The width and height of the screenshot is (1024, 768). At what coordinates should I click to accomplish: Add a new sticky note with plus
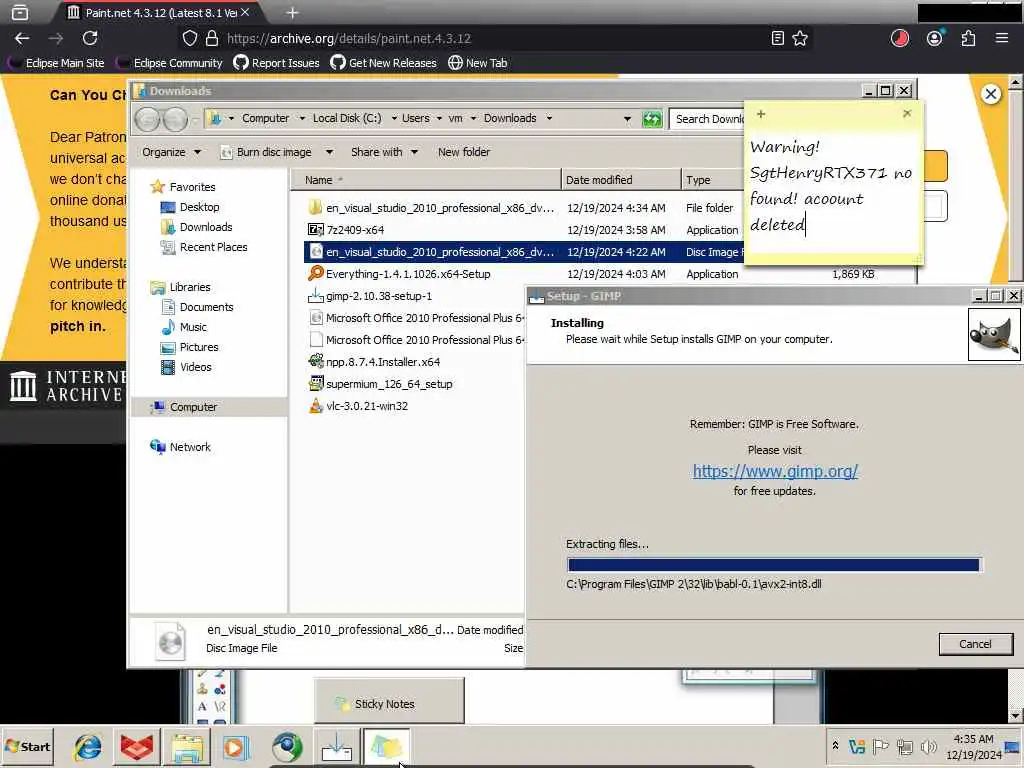761,114
